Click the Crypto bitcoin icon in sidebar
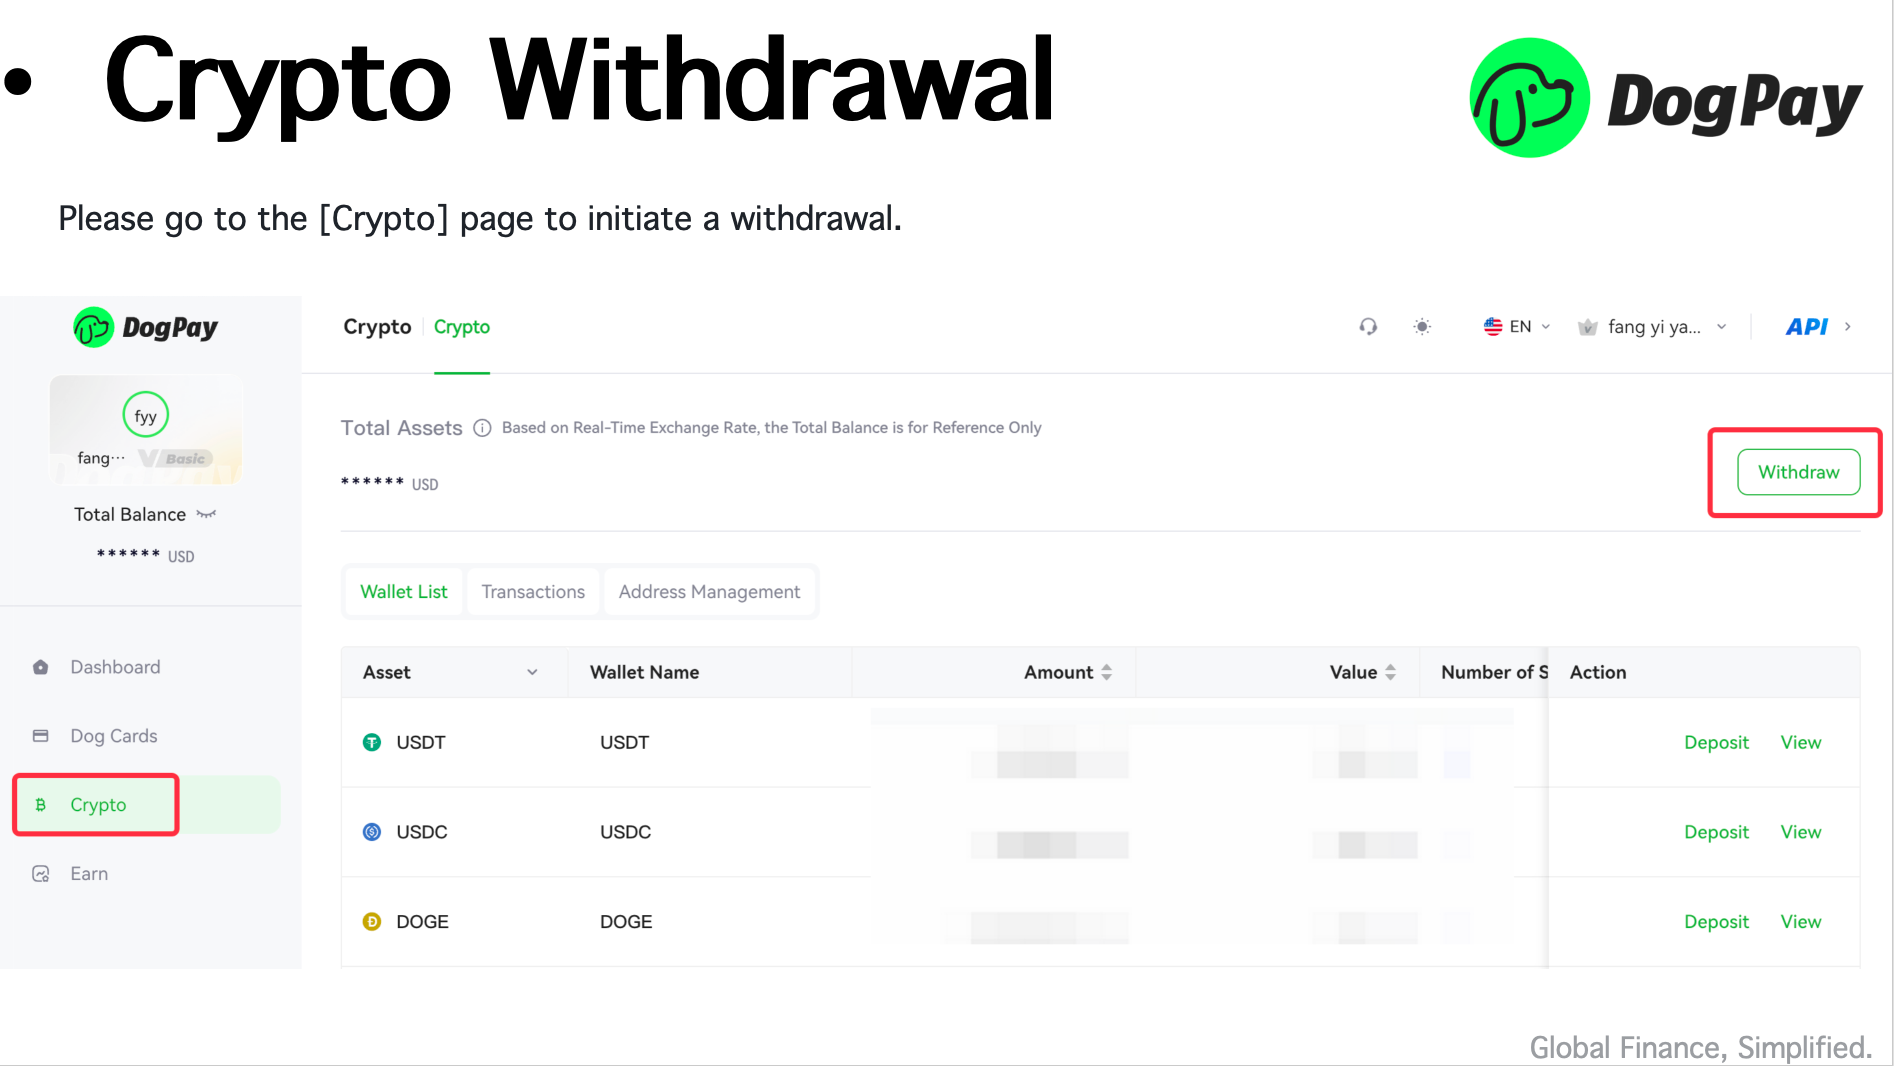 coord(41,805)
